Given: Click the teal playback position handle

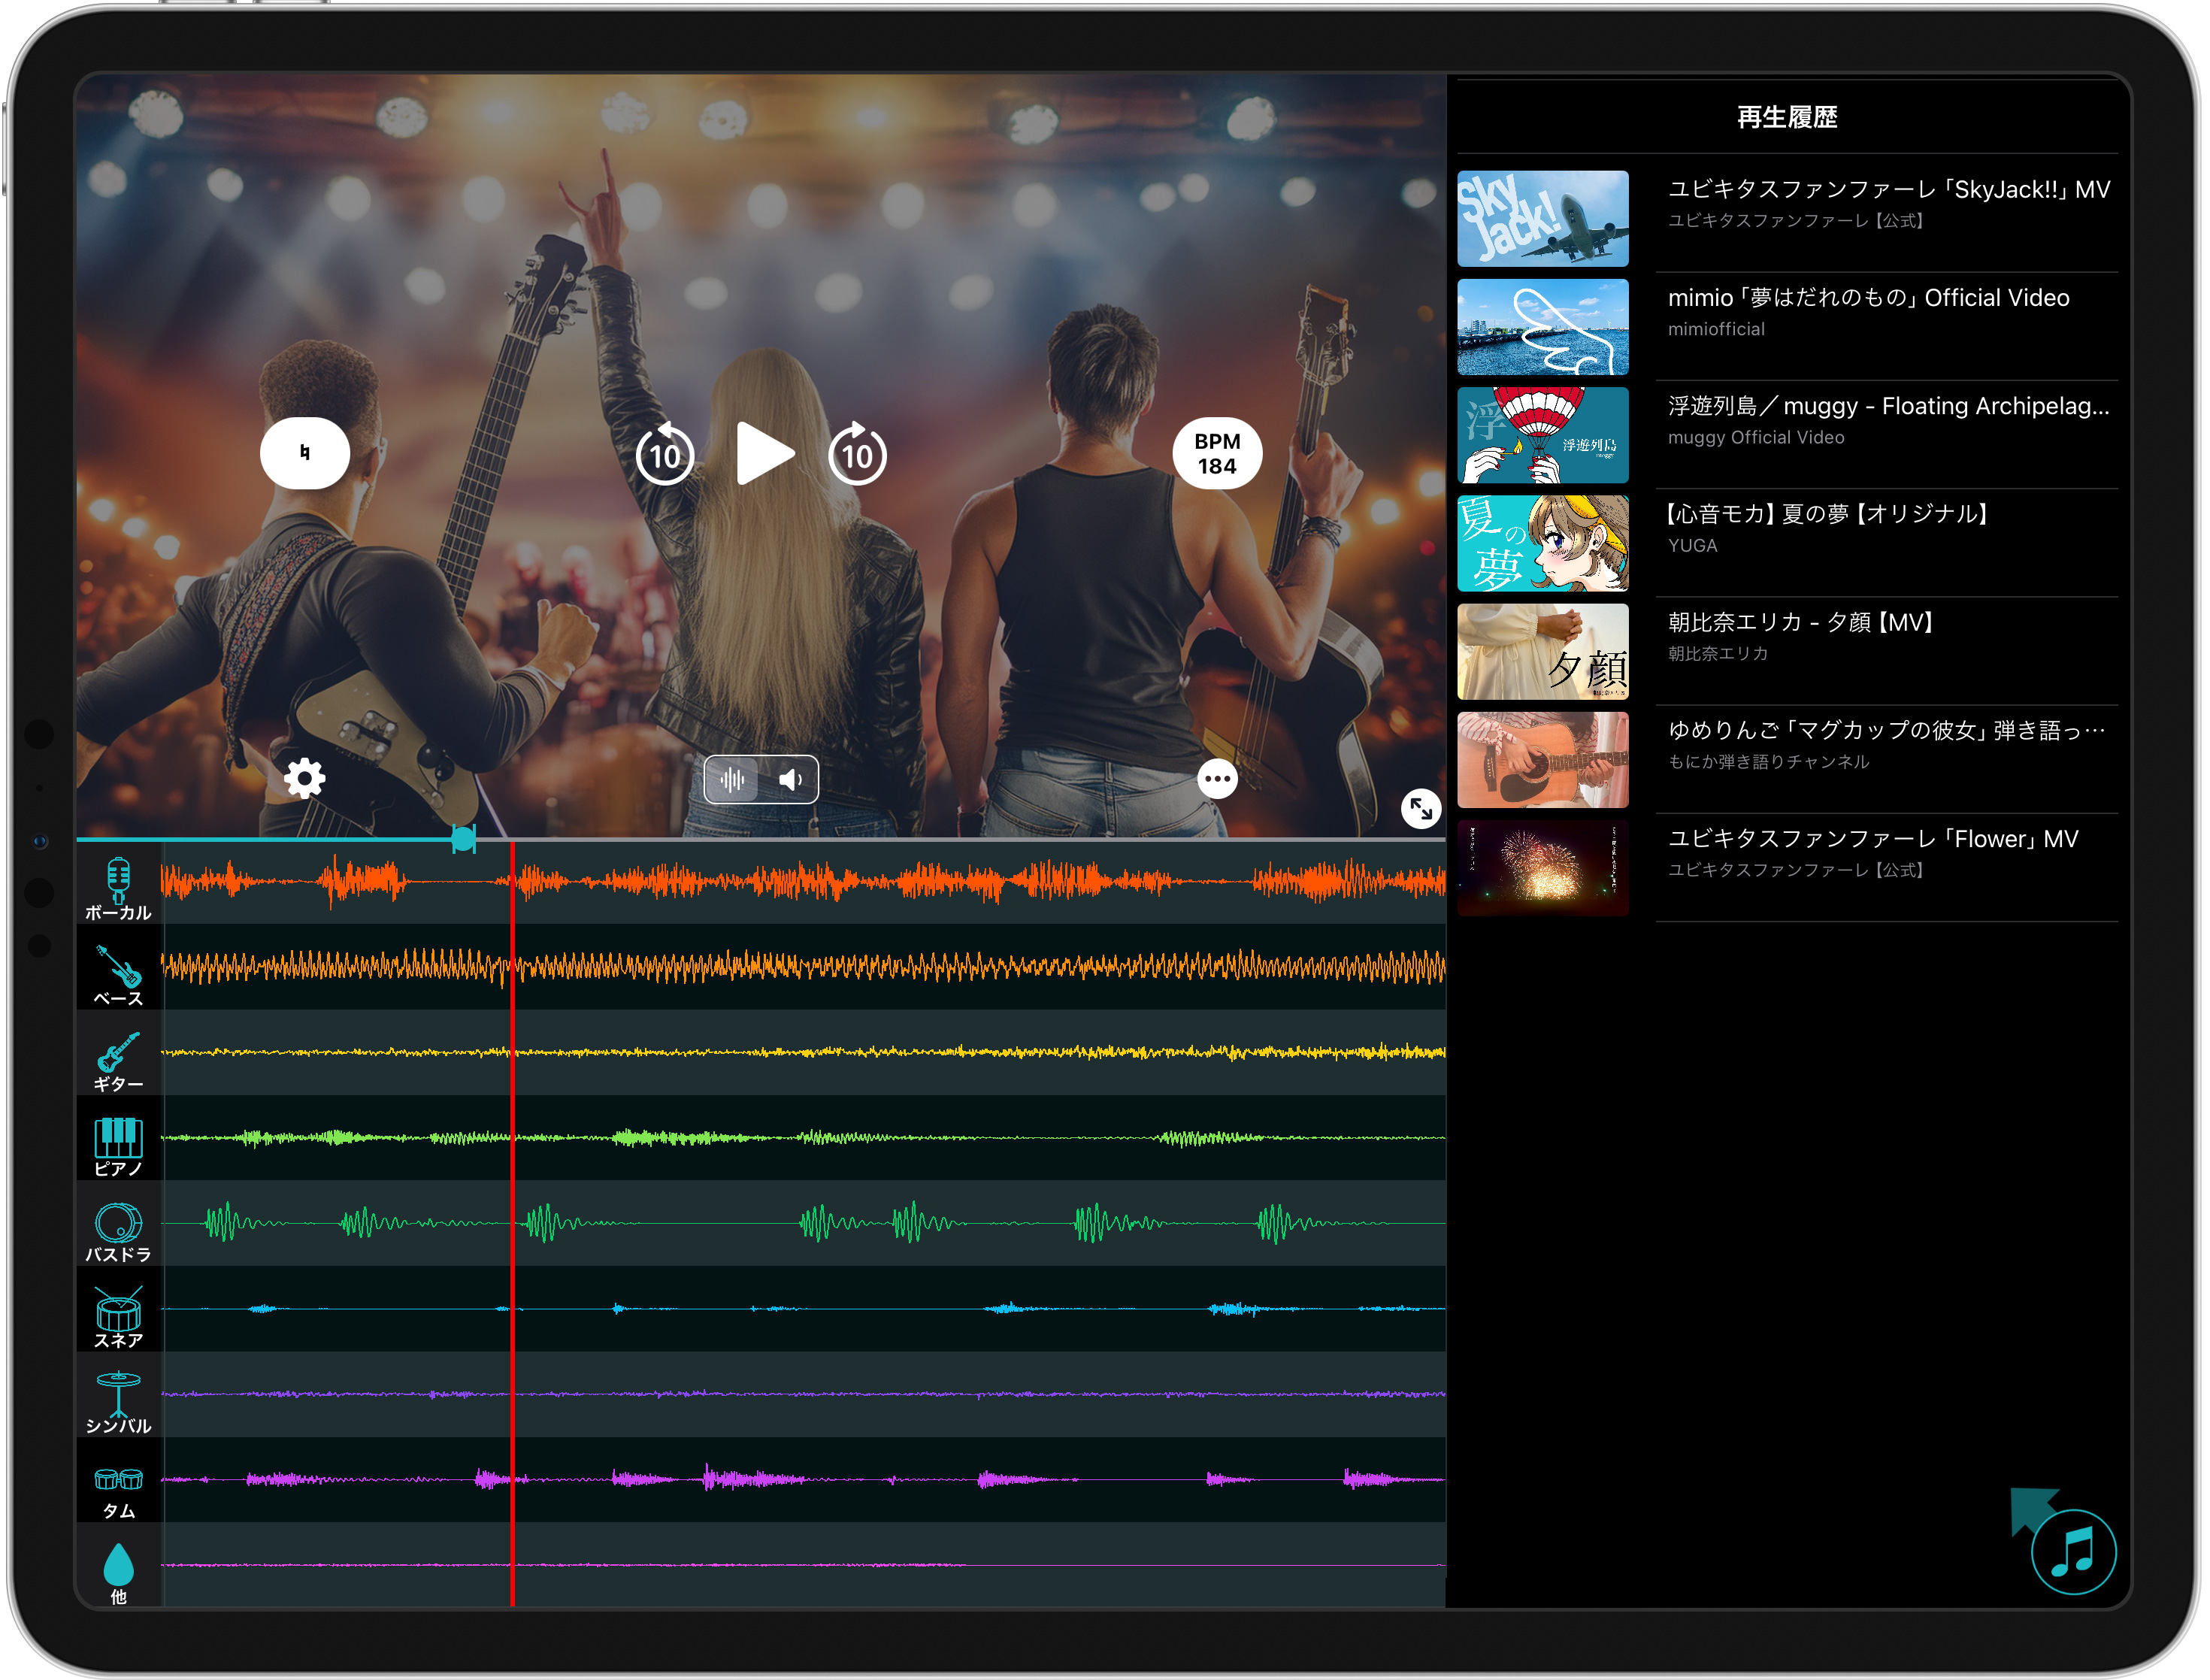Looking at the screenshot, I should tap(463, 839).
